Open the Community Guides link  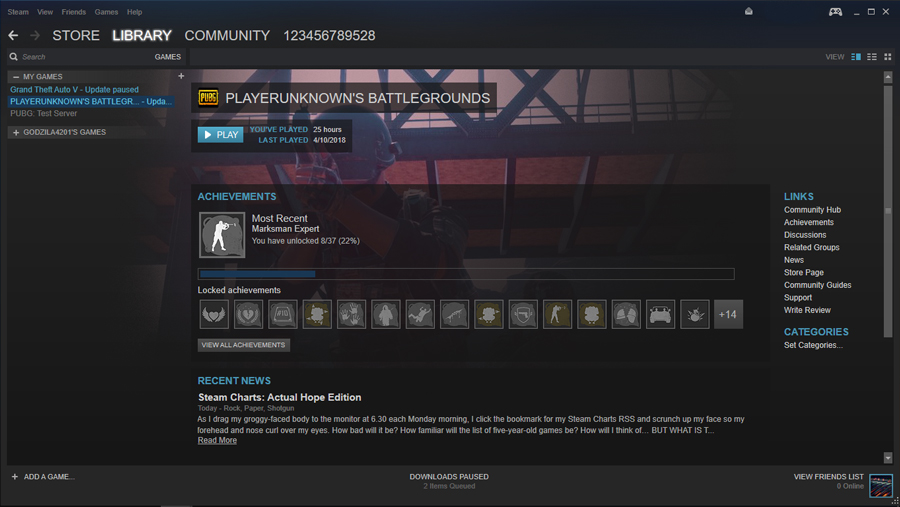coord(817,285)
